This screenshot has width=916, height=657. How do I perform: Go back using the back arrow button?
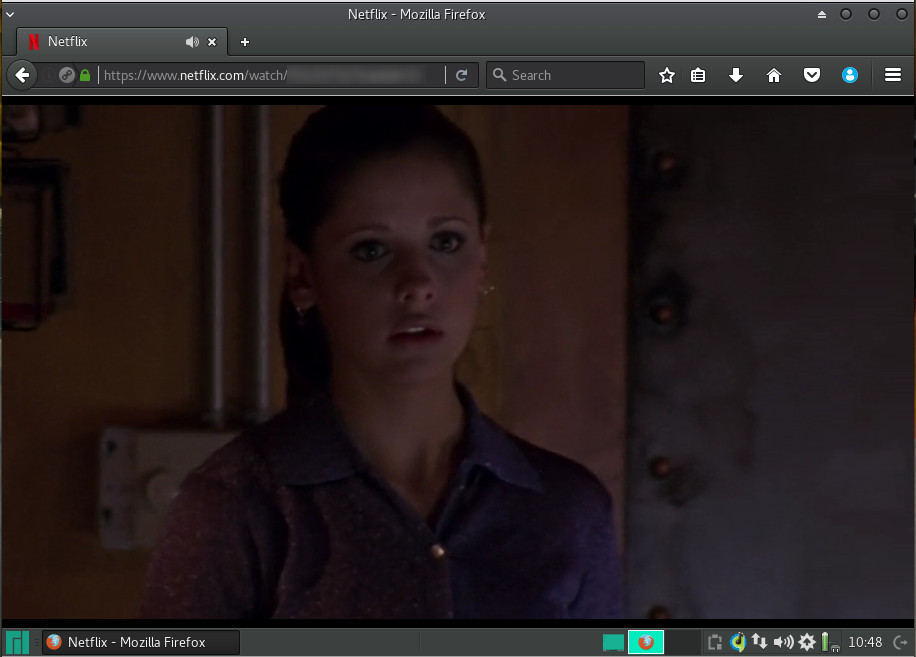[22, 75]
